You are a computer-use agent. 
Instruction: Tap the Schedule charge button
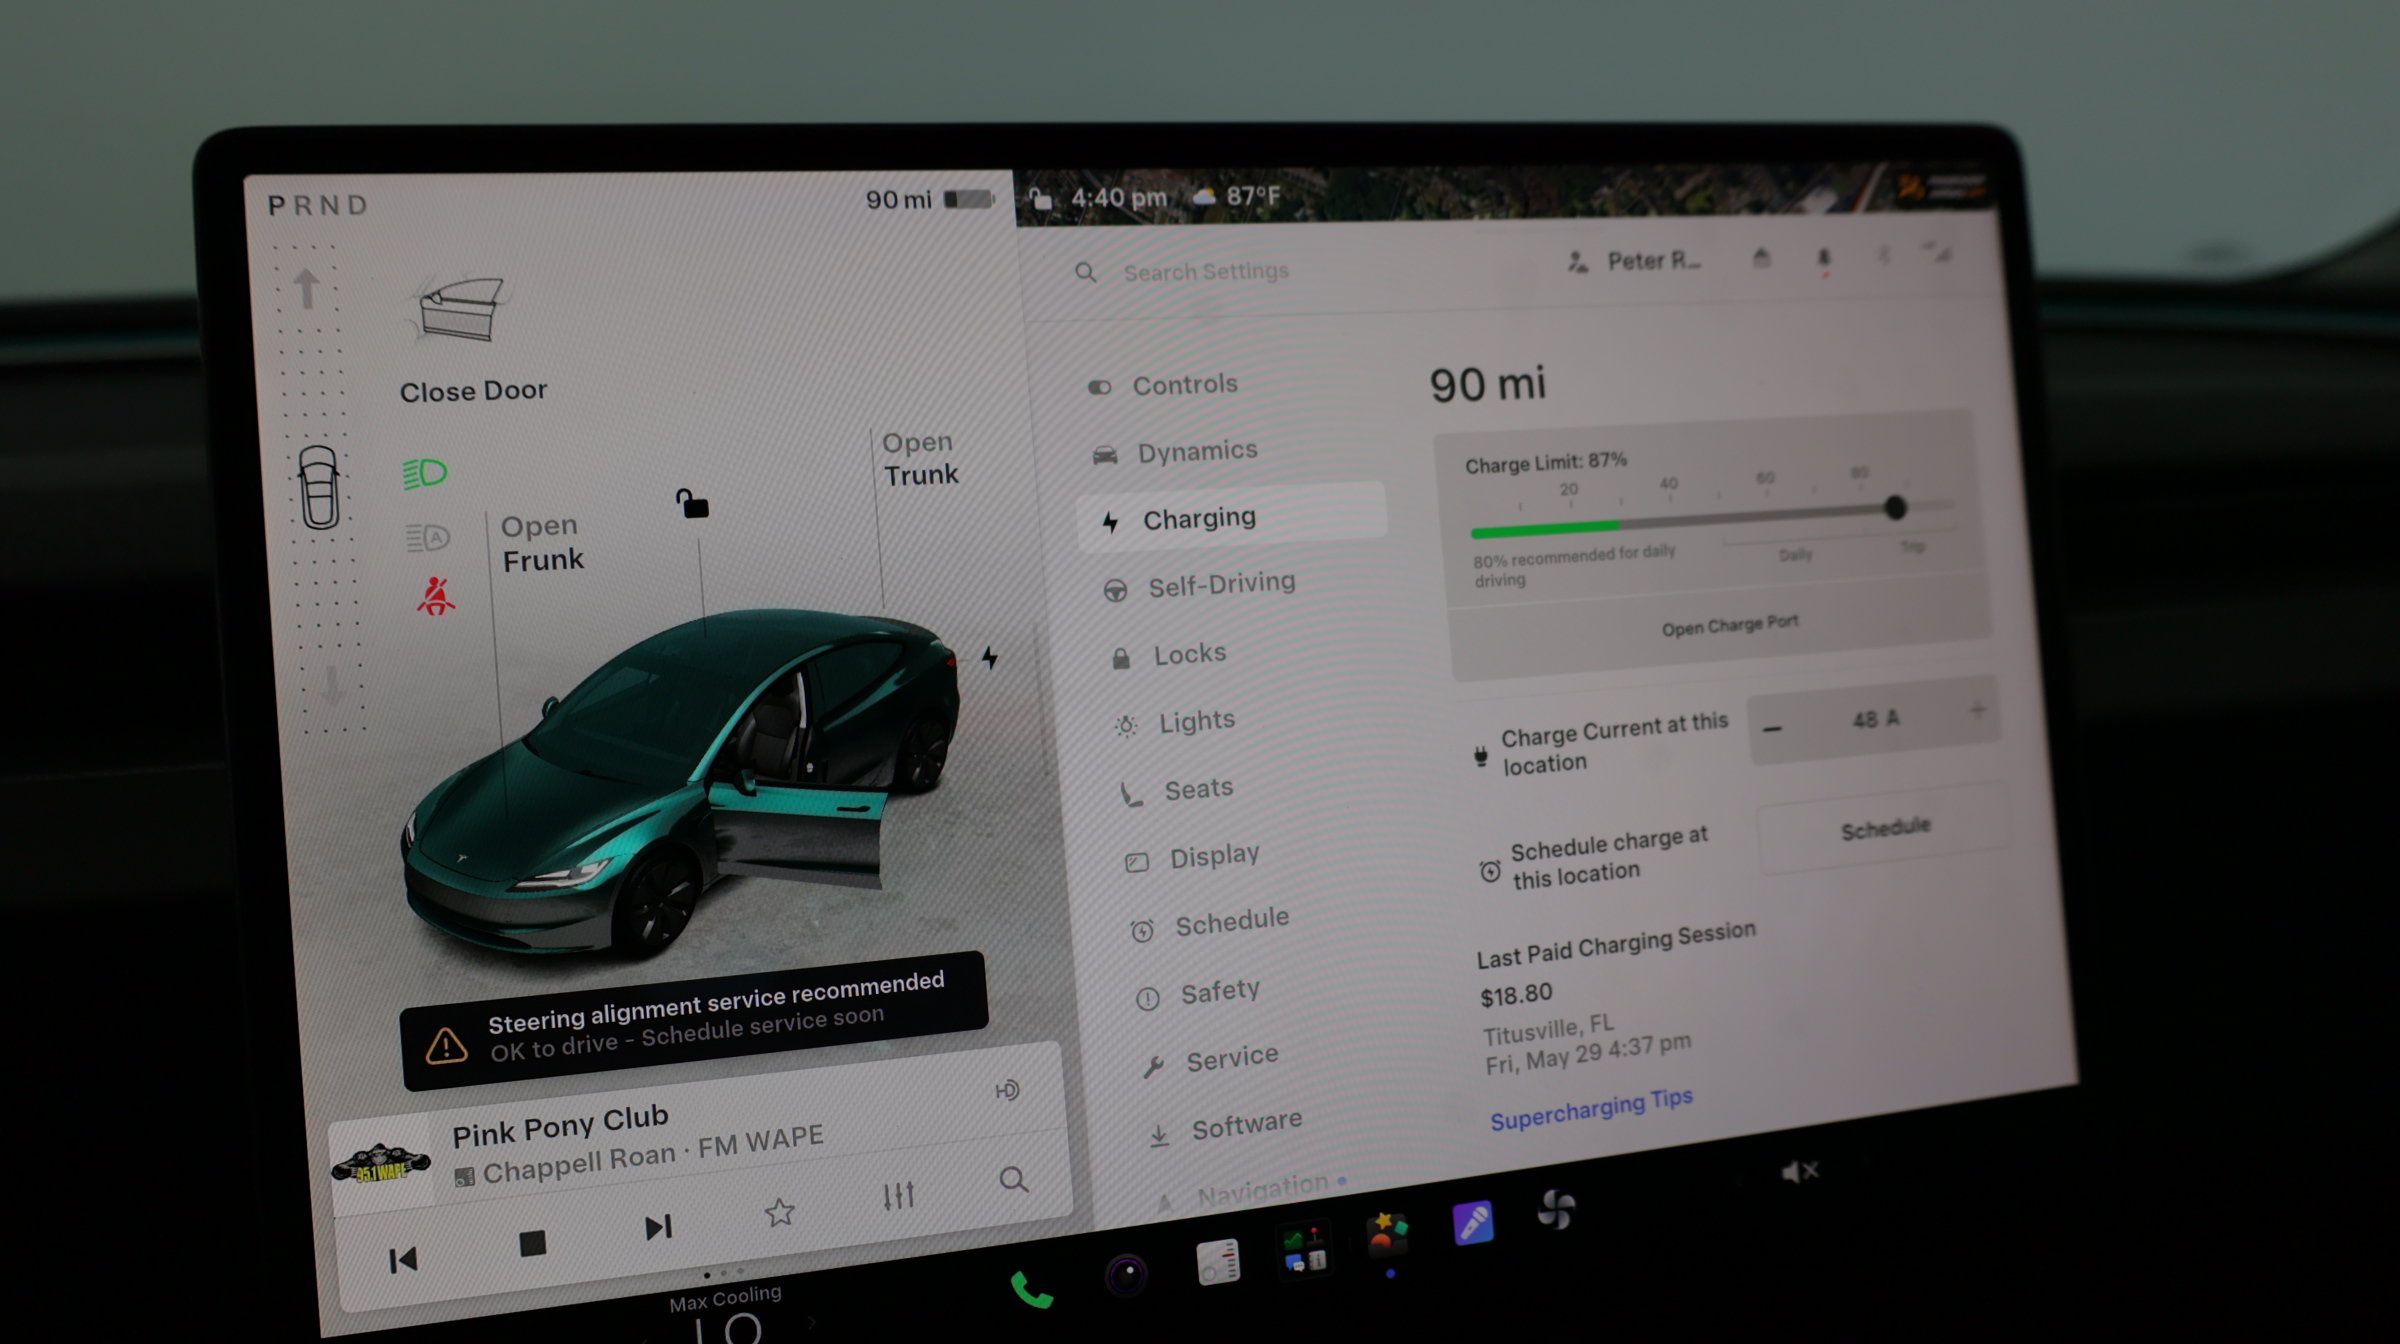pos(1884,829)
